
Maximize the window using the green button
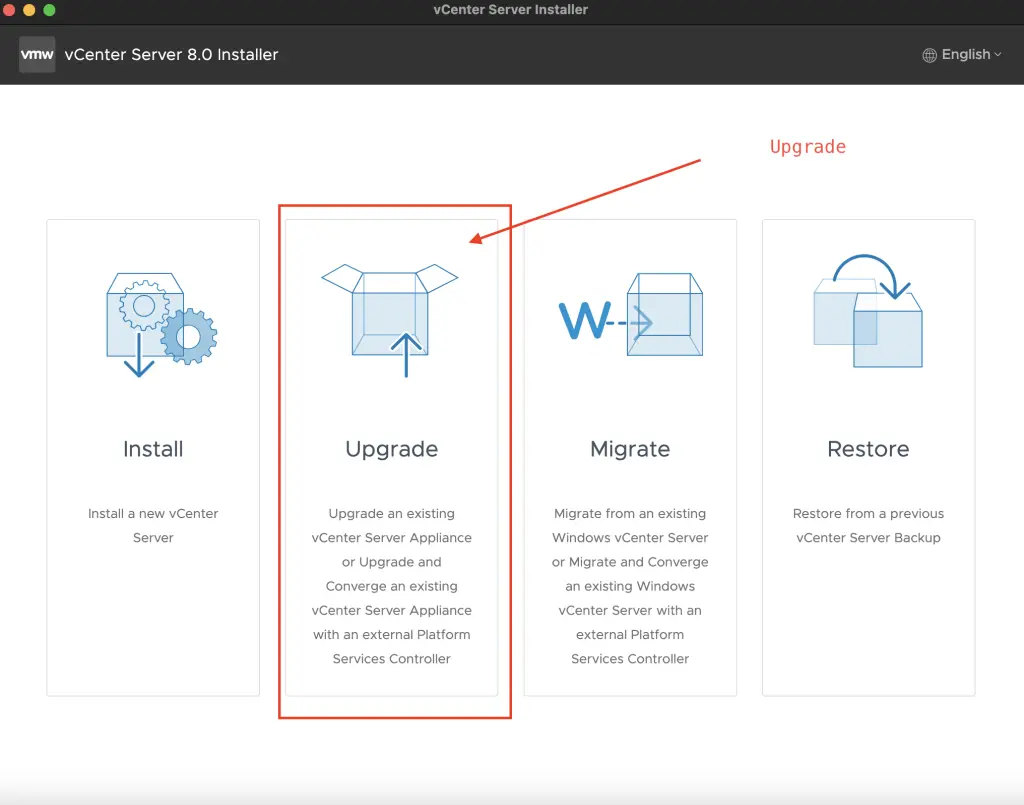coord(49,10)
